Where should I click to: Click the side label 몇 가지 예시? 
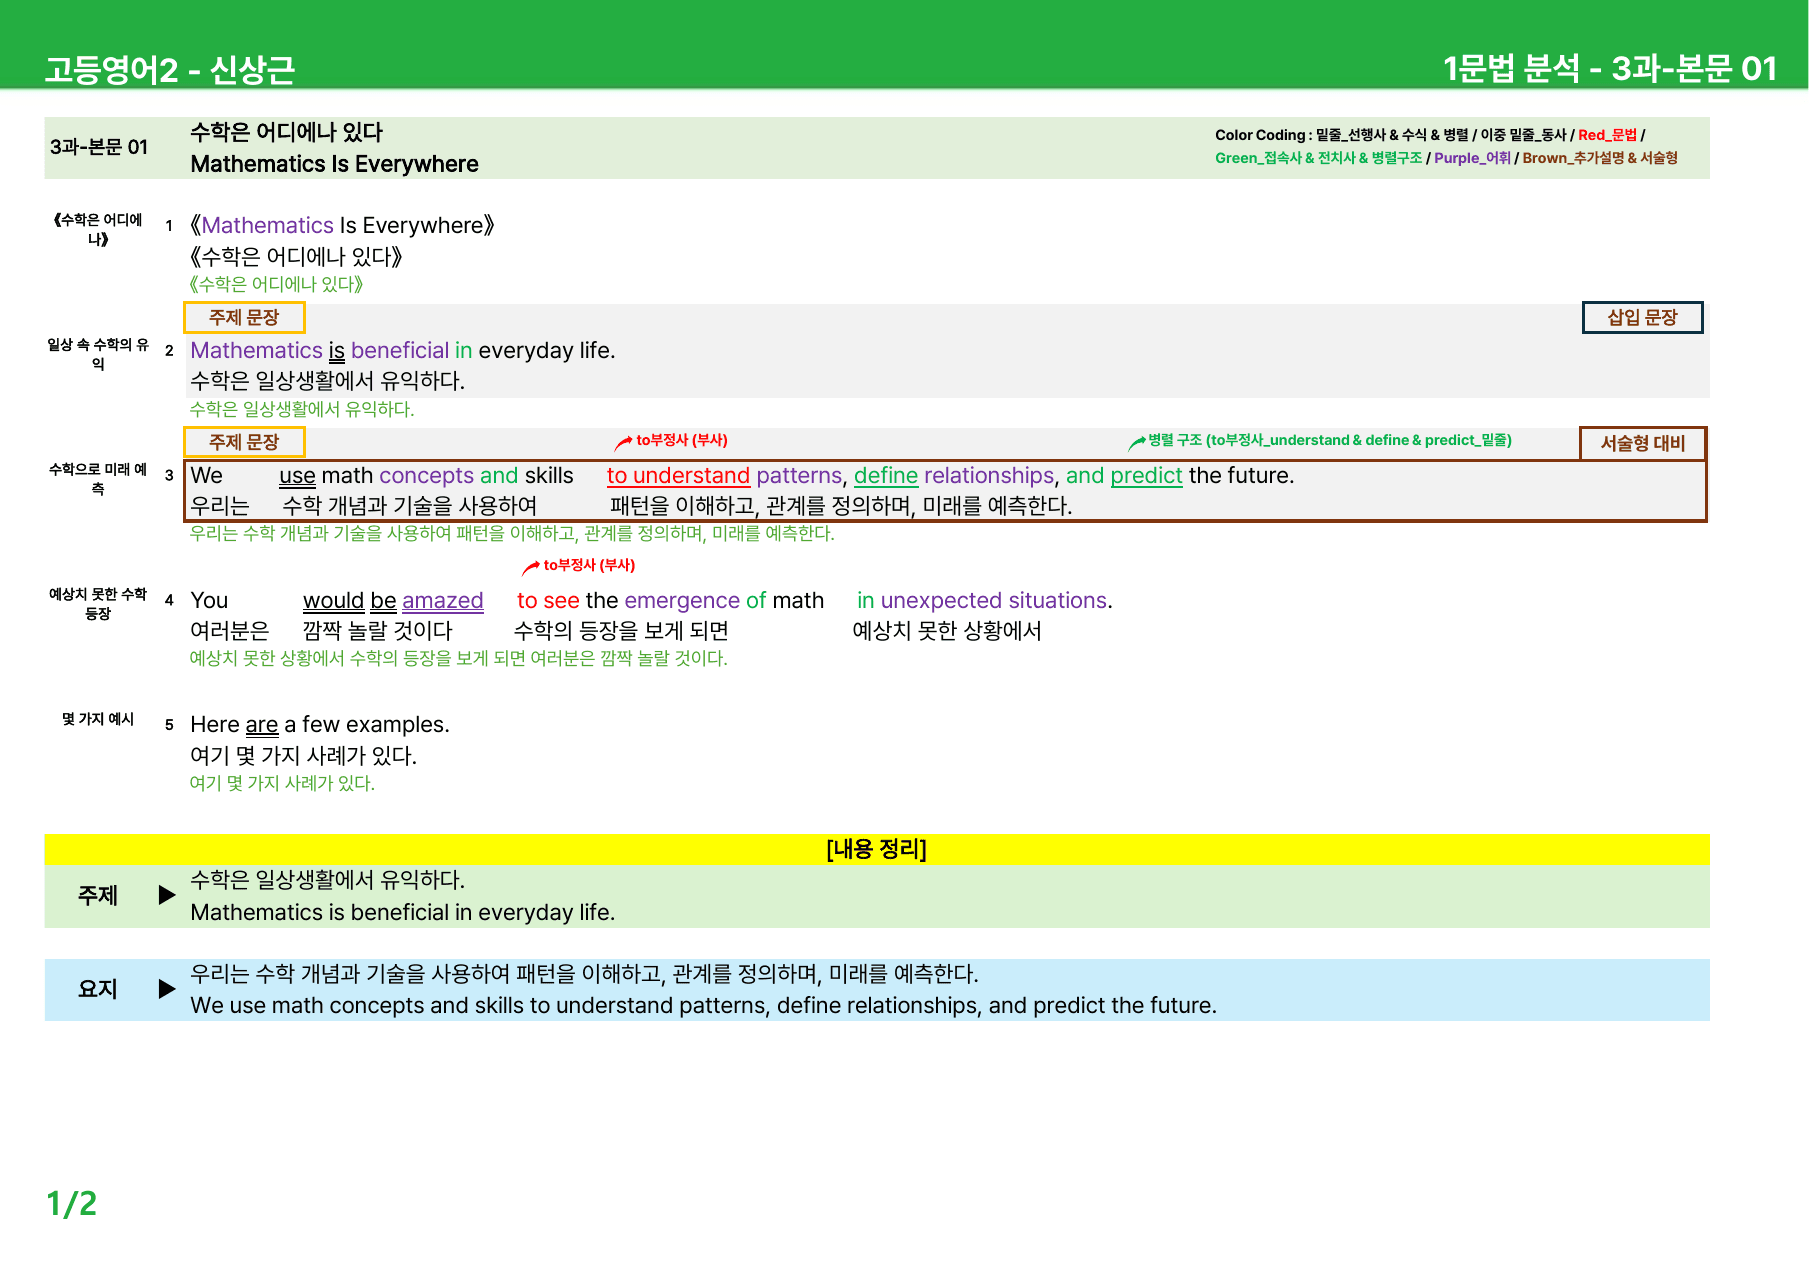click(x=98, y=719)
